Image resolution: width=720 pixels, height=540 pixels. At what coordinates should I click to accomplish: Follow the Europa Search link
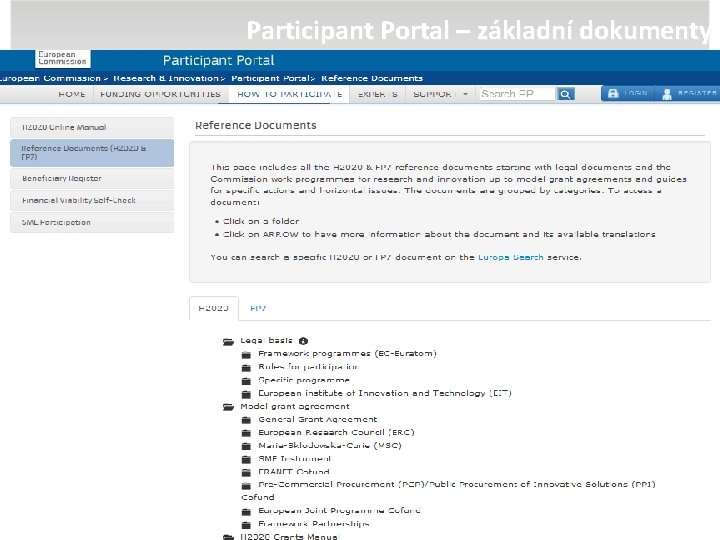coord(511,257)
